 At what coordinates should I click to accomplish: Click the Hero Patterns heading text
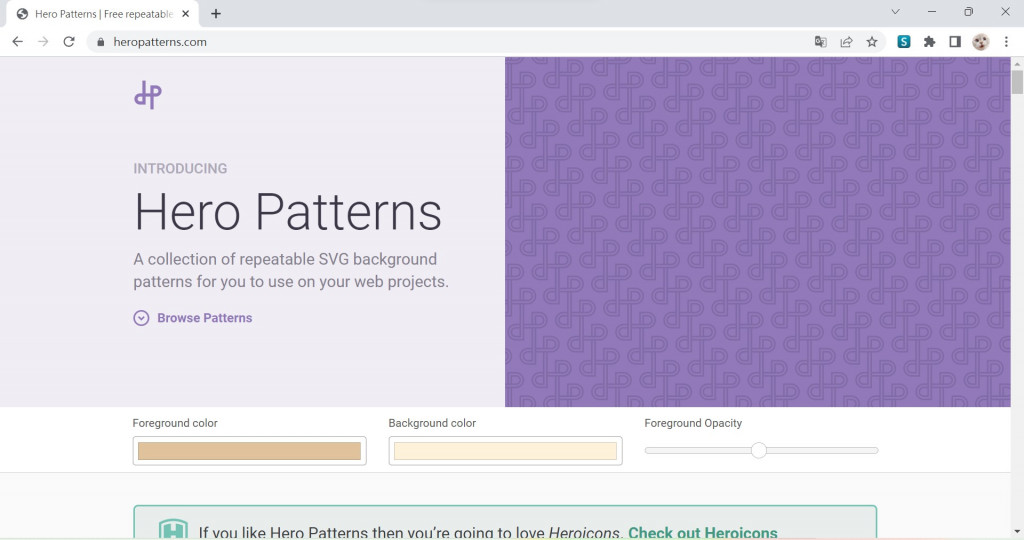point(288,212)
